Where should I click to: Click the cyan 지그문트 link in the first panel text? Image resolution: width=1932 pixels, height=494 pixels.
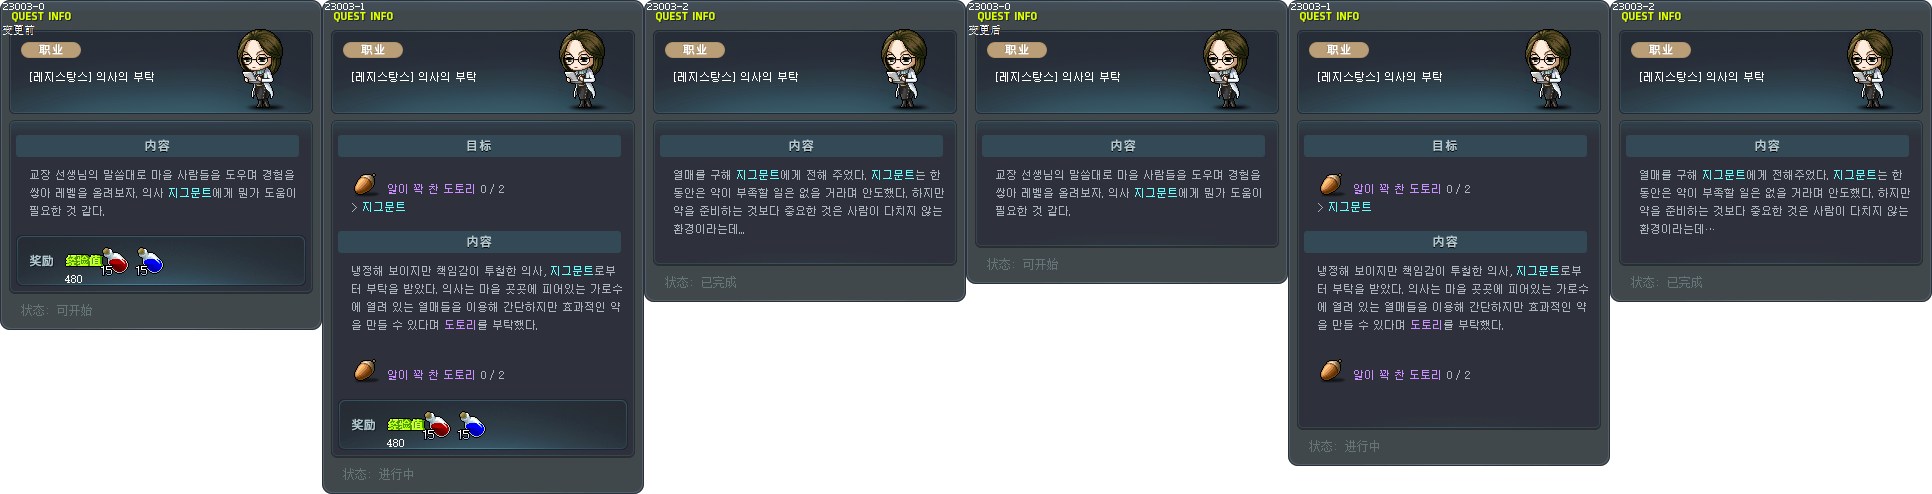[x=190, y=193]
